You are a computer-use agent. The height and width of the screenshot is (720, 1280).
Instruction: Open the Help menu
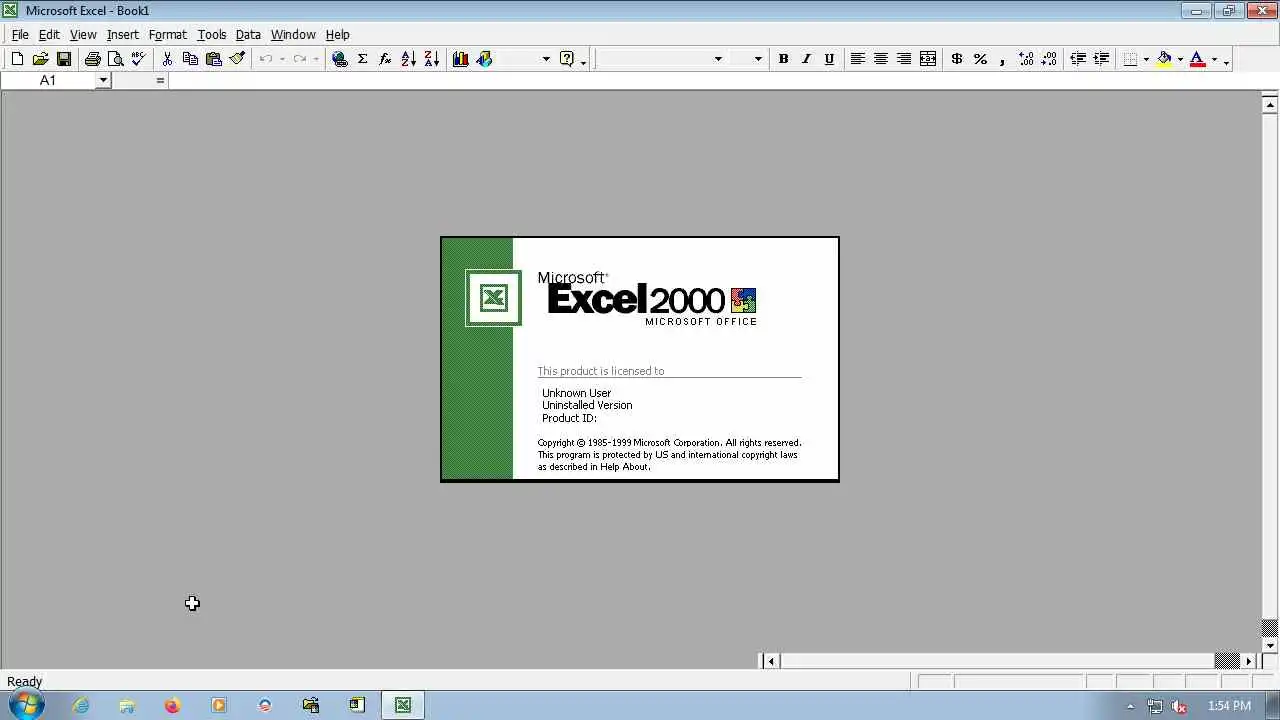(338, 34)
